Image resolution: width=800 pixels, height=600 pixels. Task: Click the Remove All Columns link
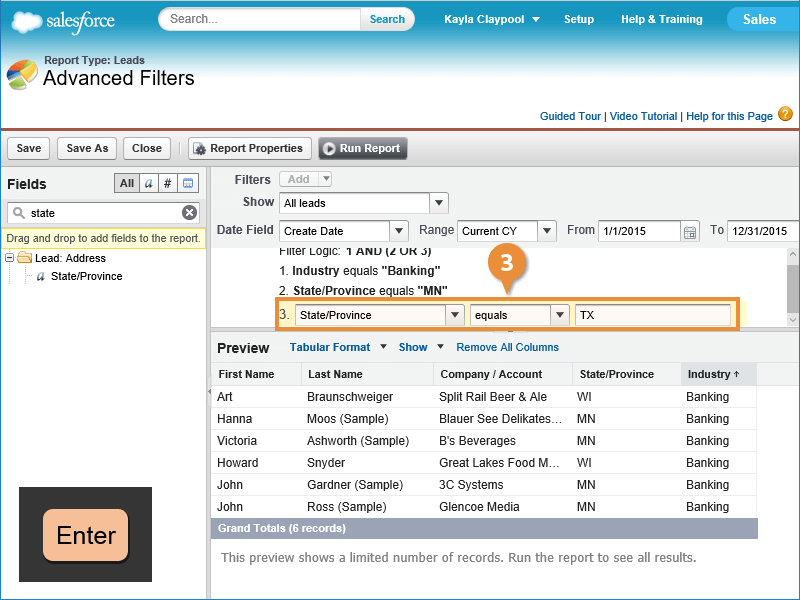pos(507,347)
